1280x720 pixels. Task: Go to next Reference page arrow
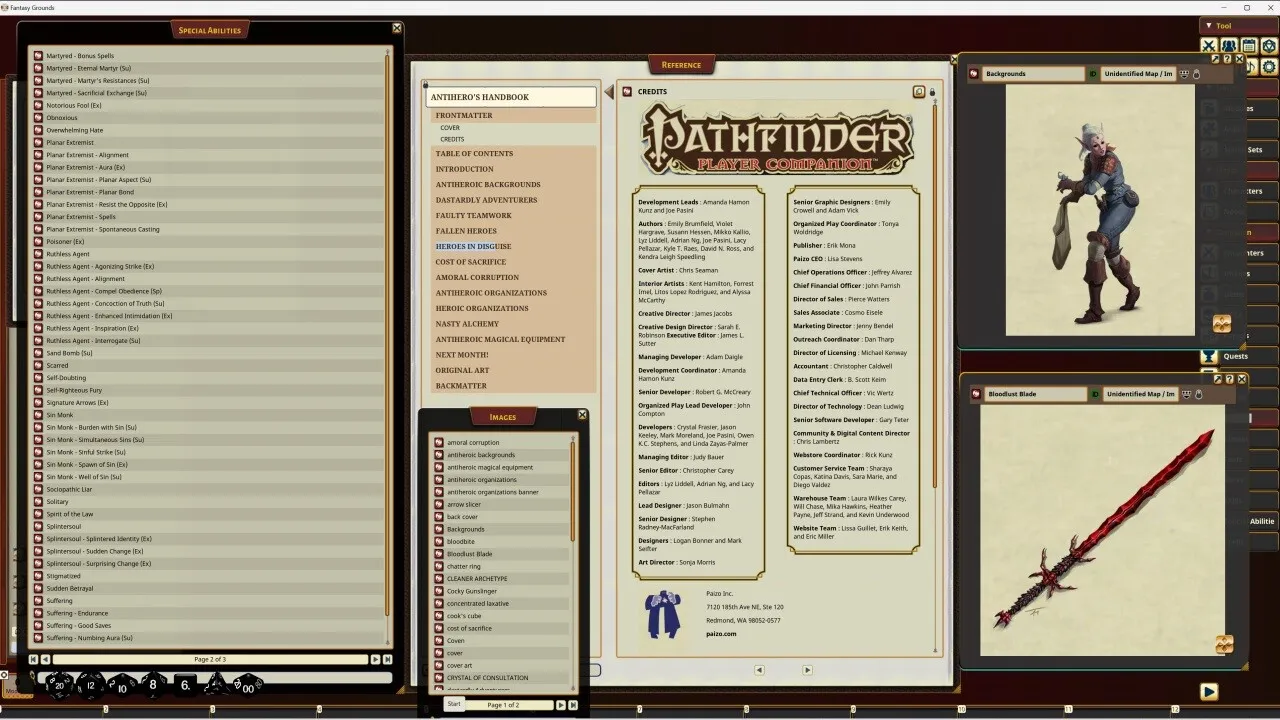(807, 670)
